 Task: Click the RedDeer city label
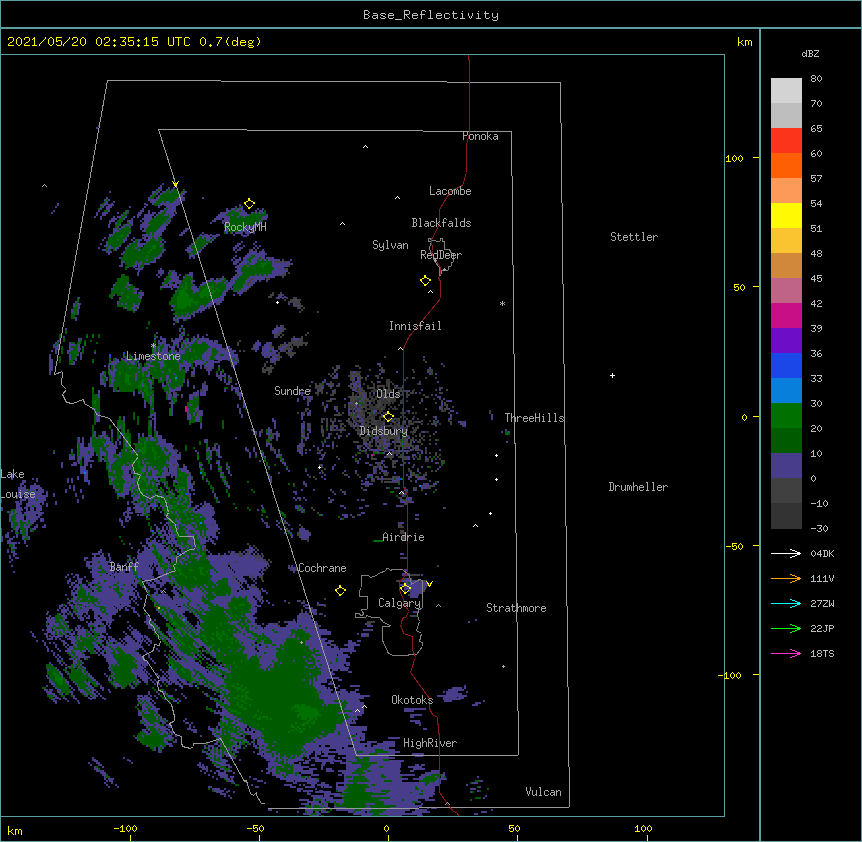[441, 255]
